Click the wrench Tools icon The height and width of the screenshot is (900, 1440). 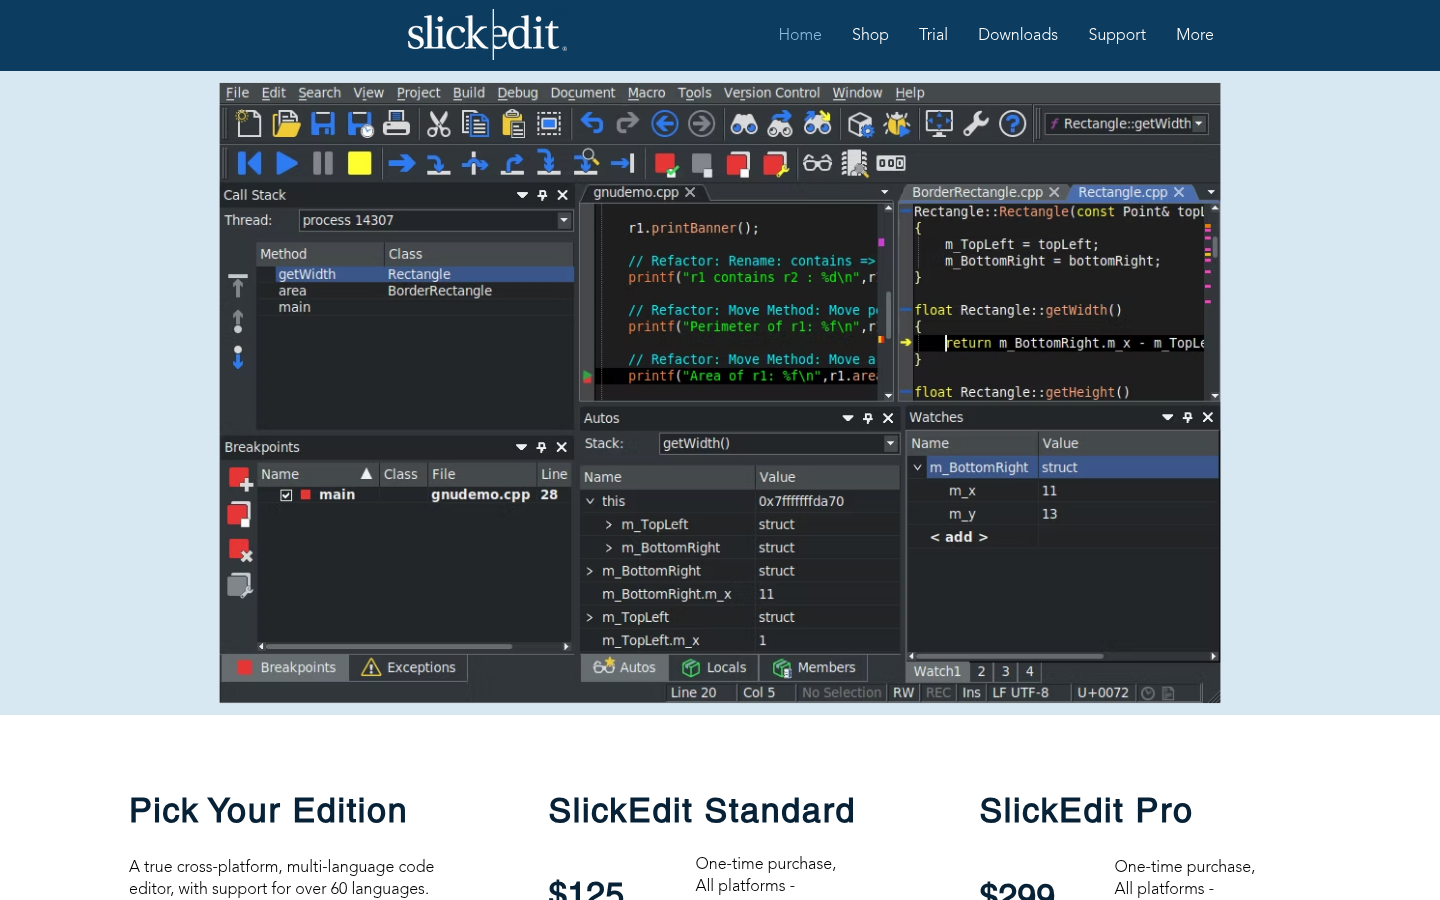[x=975, y=124]
